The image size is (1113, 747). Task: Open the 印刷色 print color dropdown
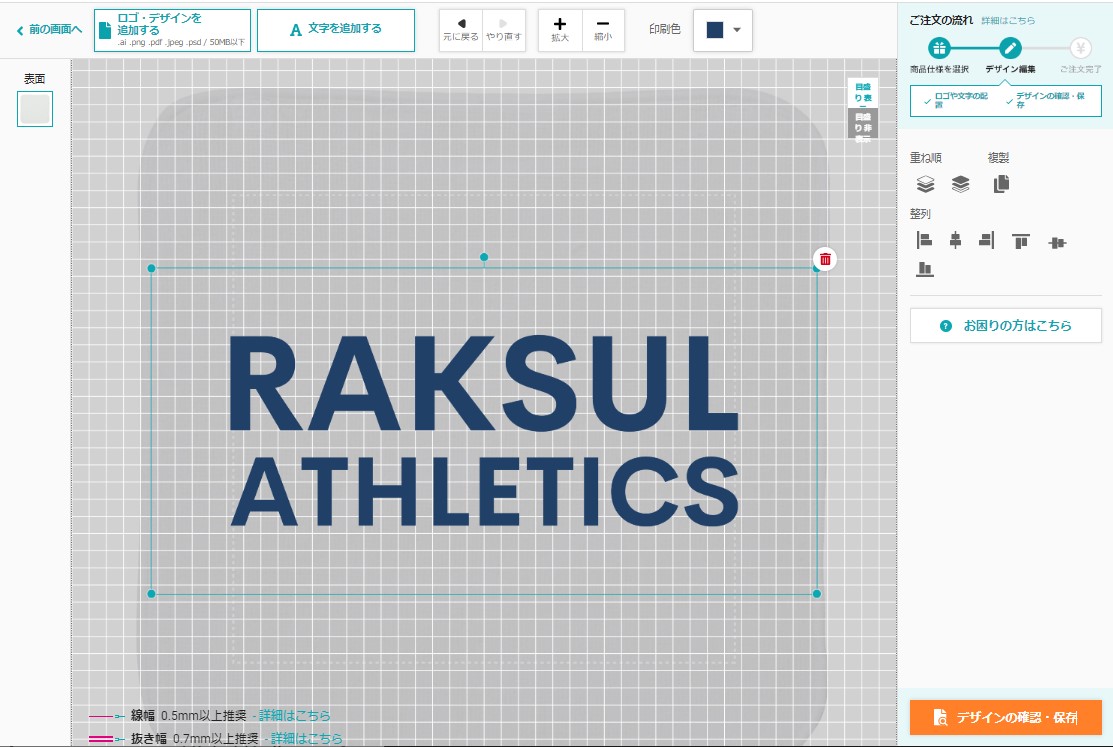point(737,30)
